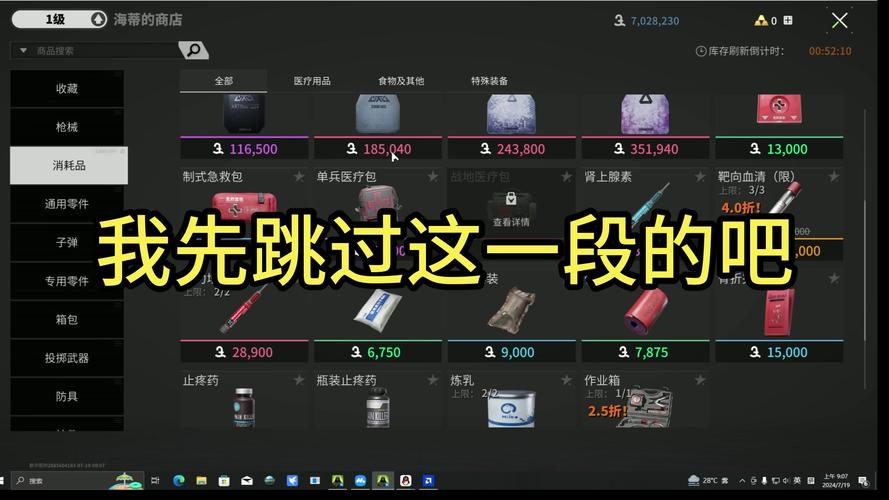This screenshot has height=500, width=889.
Task: Favorite 单兵医疗包 with its star
Action: click(433, 177)
